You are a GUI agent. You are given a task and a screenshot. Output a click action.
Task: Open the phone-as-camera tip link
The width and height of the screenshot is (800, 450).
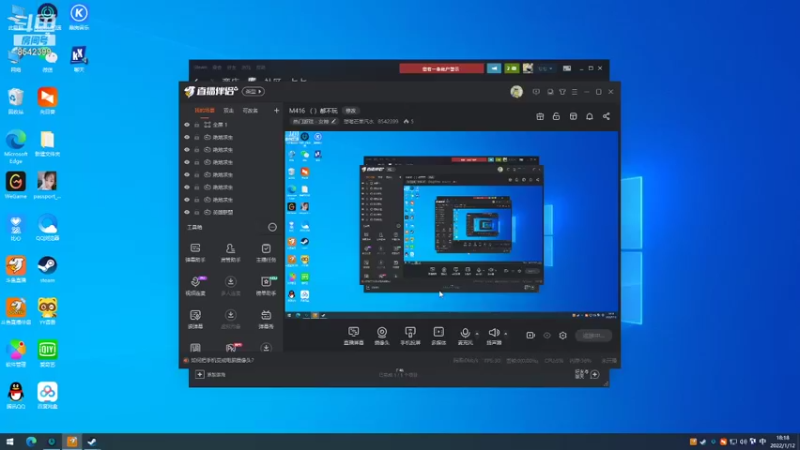click(221, 360)
